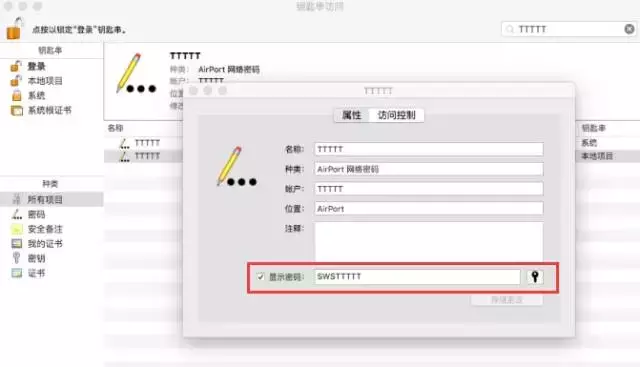The width and height of the screenshot is (640, 367).
Task: Select the 密钥 category with the key icon
Action: click(36, 258)
